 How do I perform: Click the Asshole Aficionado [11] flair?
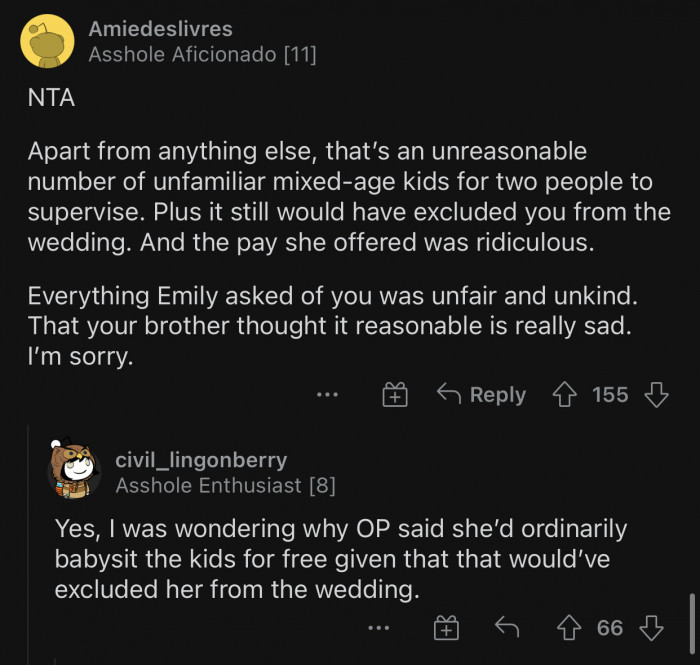pos(202,55)
